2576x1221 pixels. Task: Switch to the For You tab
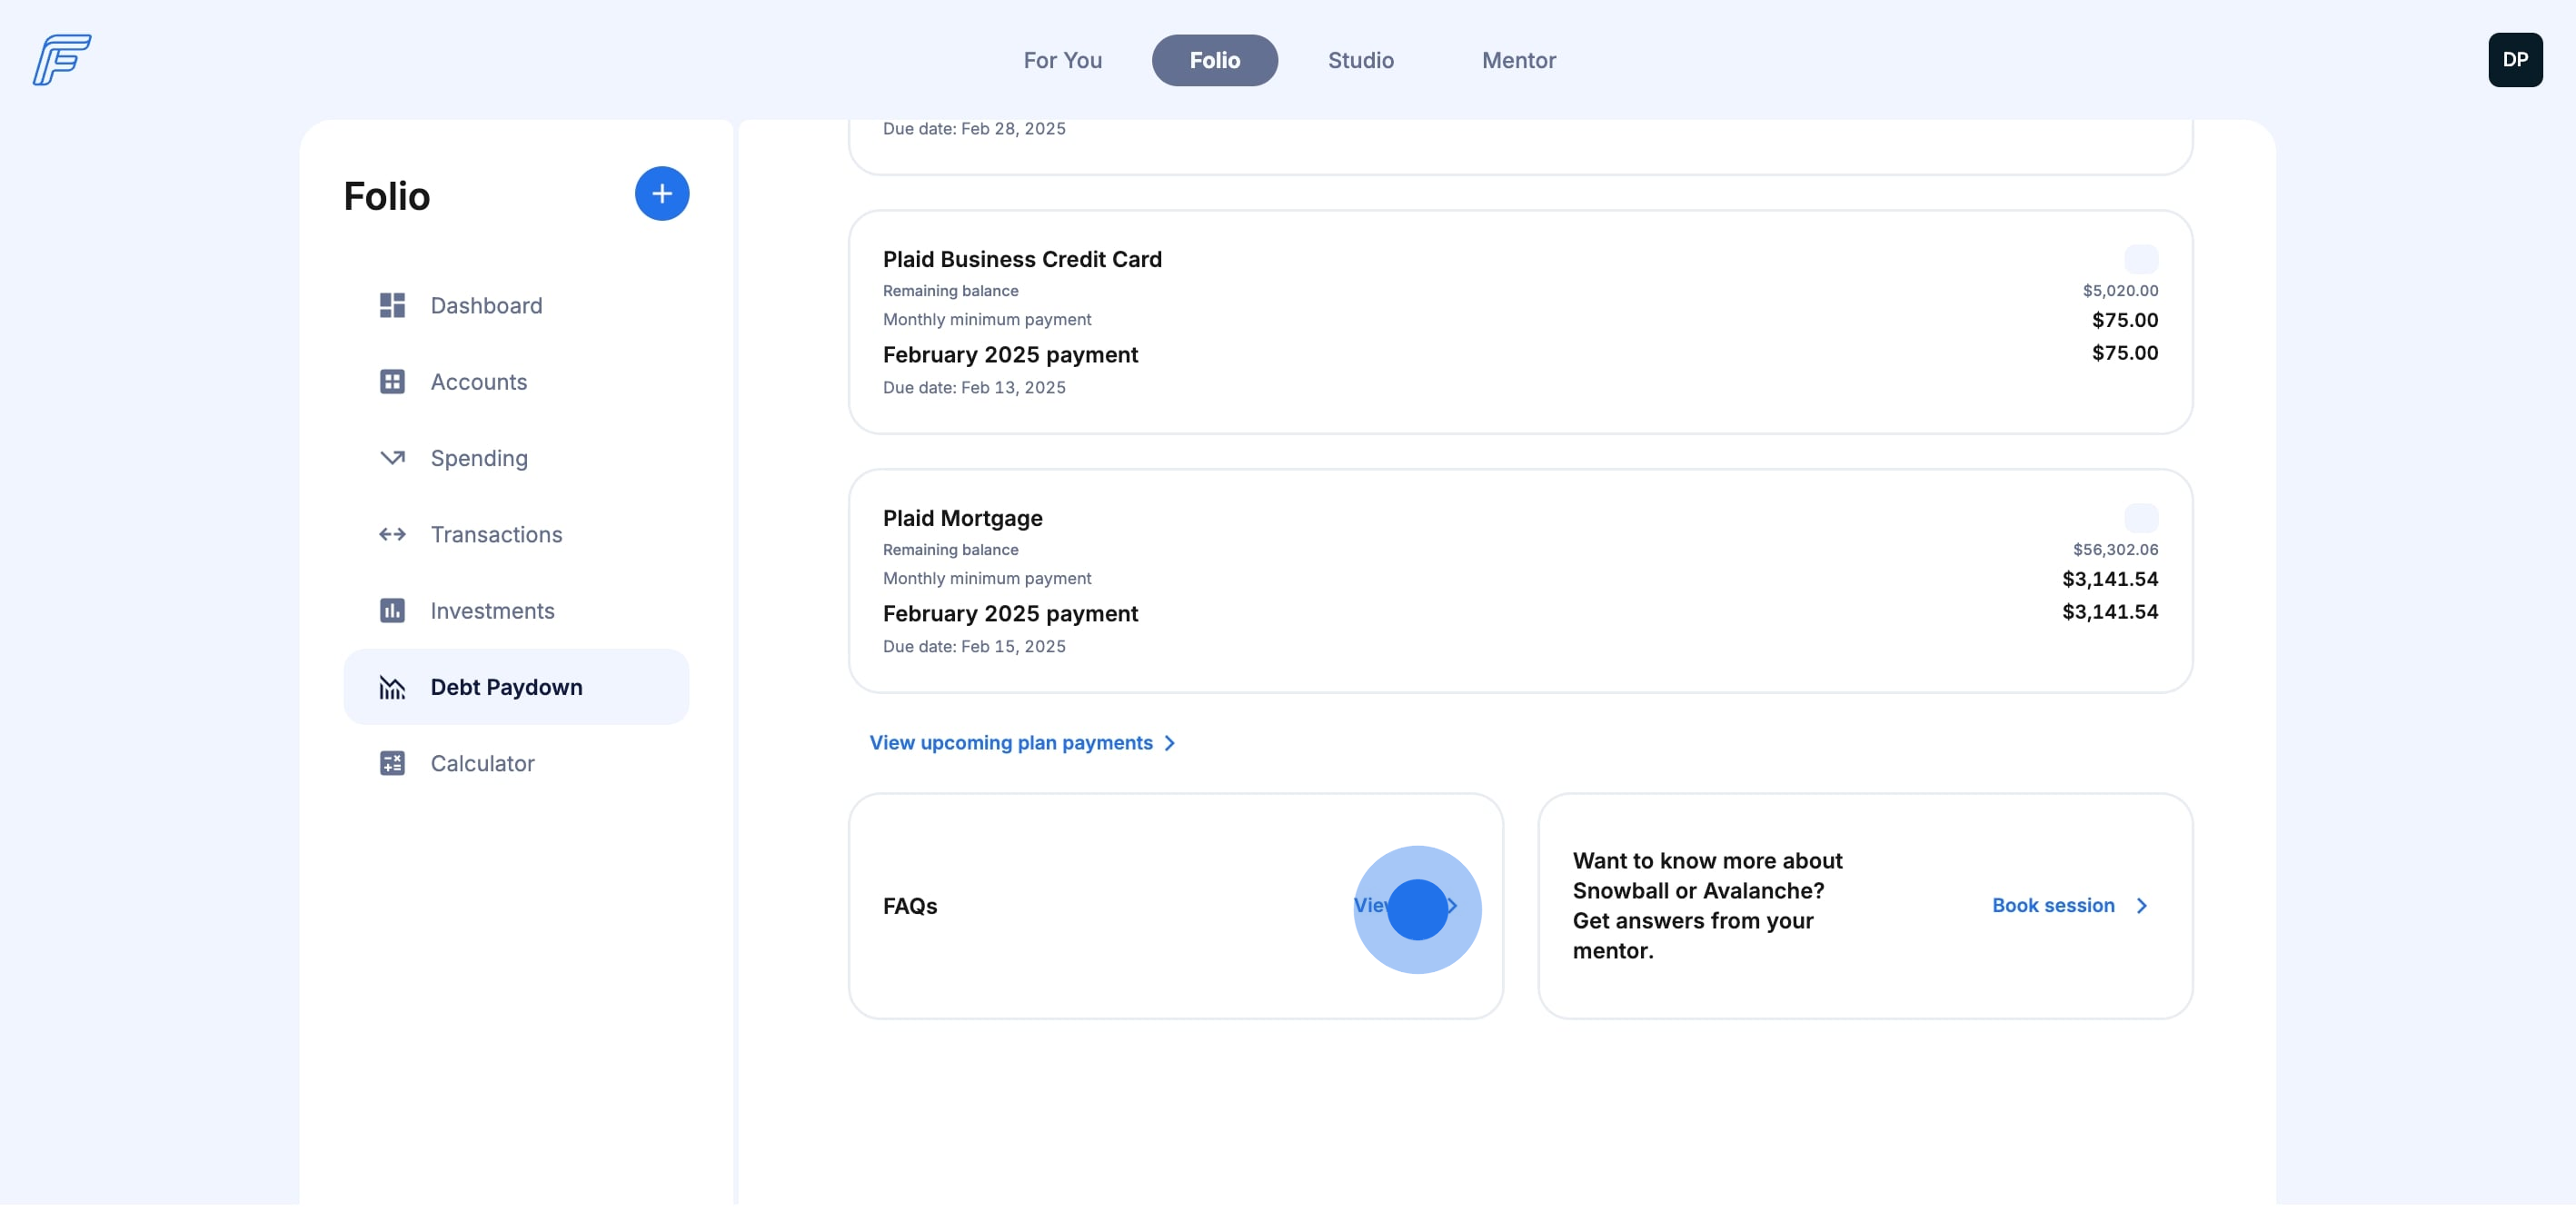1062,60
